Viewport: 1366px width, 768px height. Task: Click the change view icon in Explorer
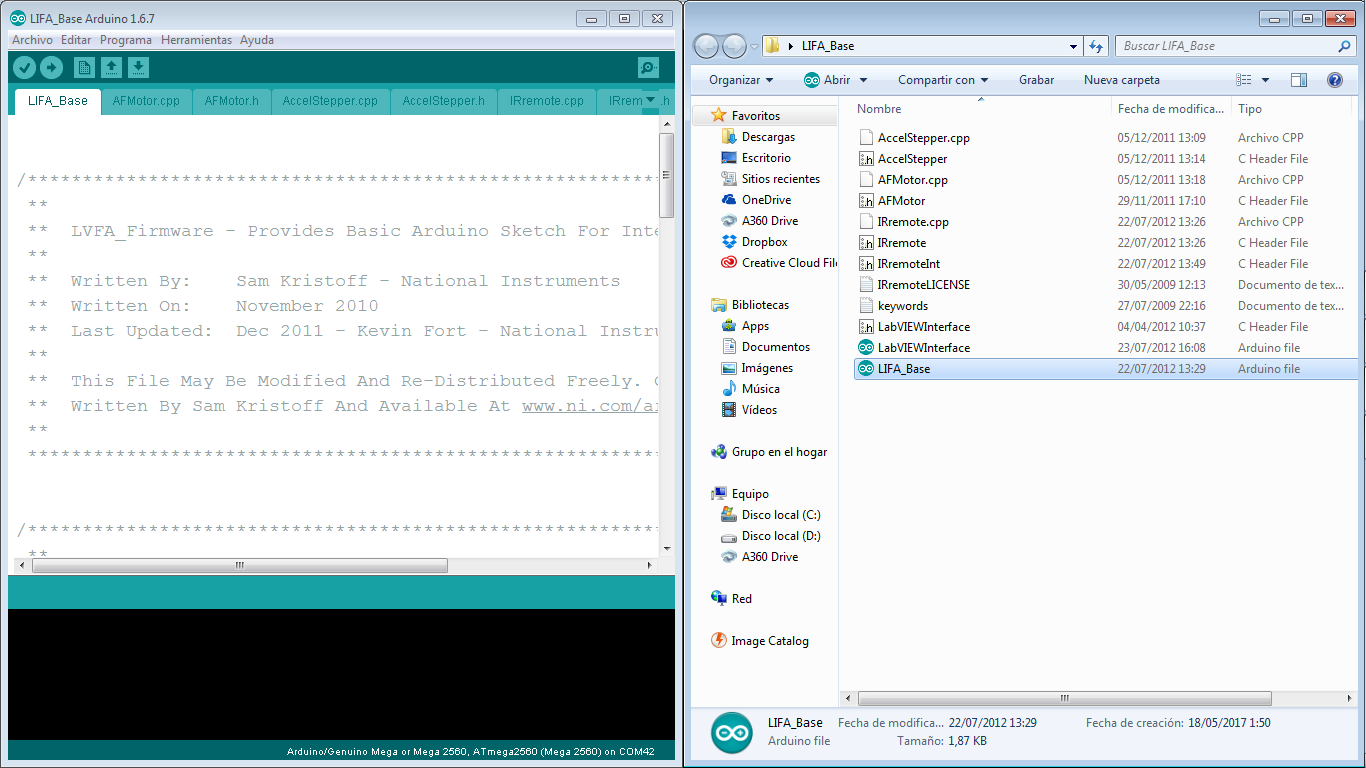(x=1244, y=80)
